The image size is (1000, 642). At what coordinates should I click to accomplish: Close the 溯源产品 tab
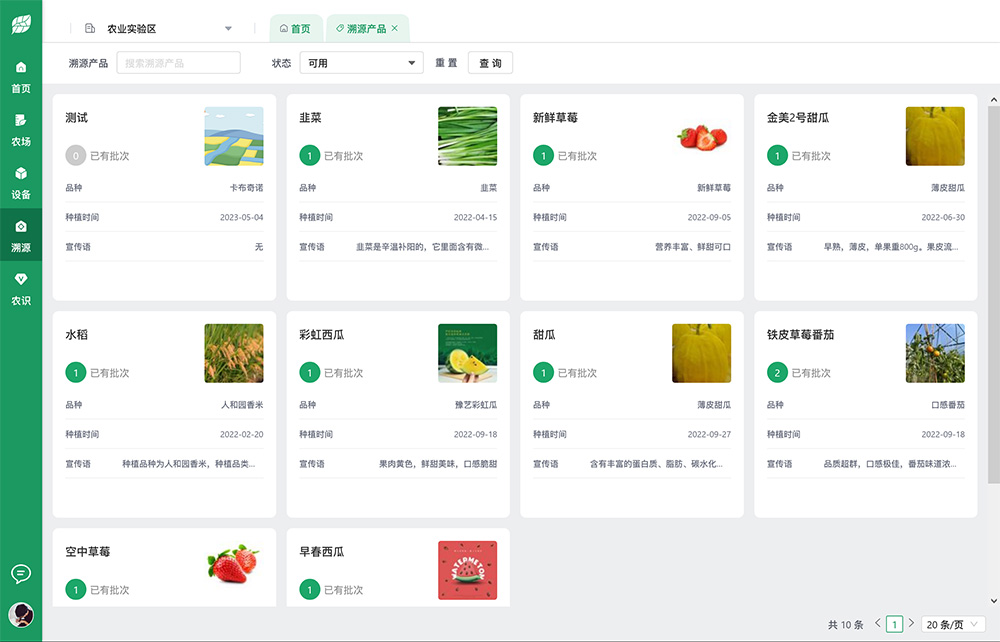pos(395,29)
